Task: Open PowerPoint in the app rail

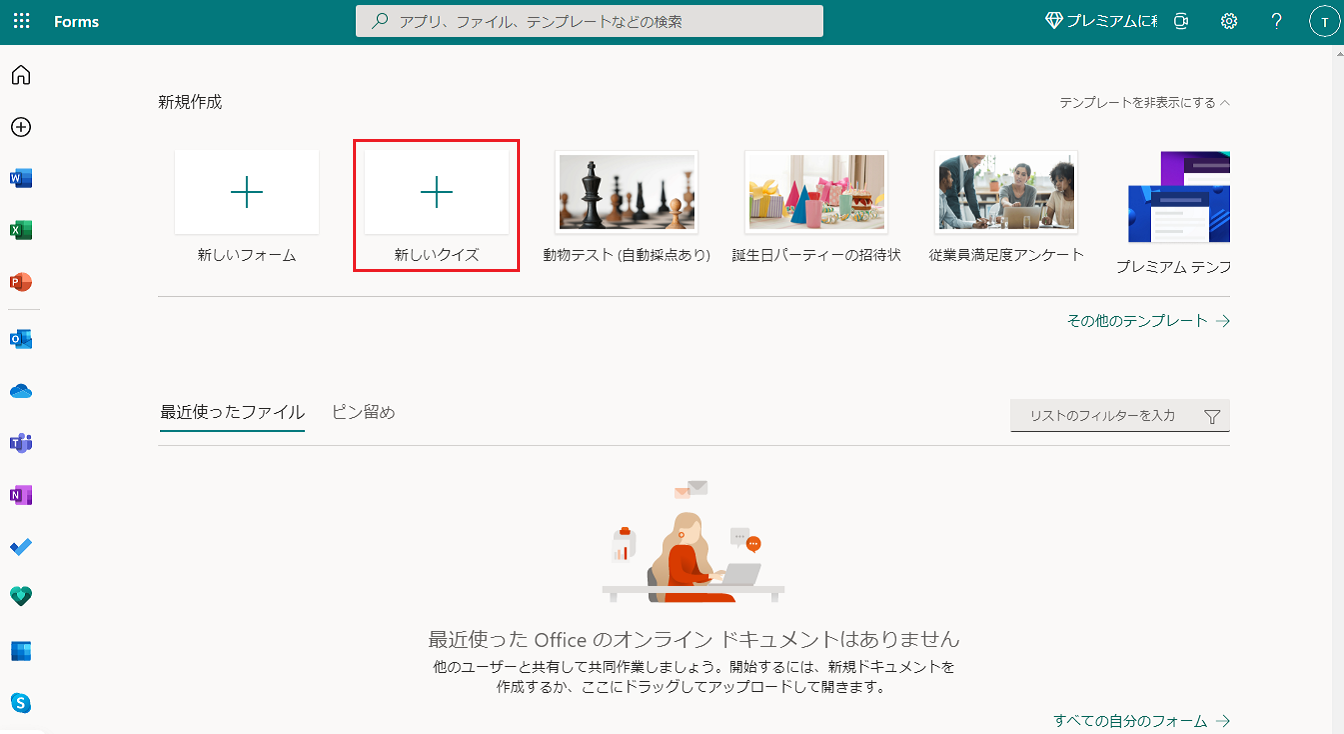Action: (21, 283)
